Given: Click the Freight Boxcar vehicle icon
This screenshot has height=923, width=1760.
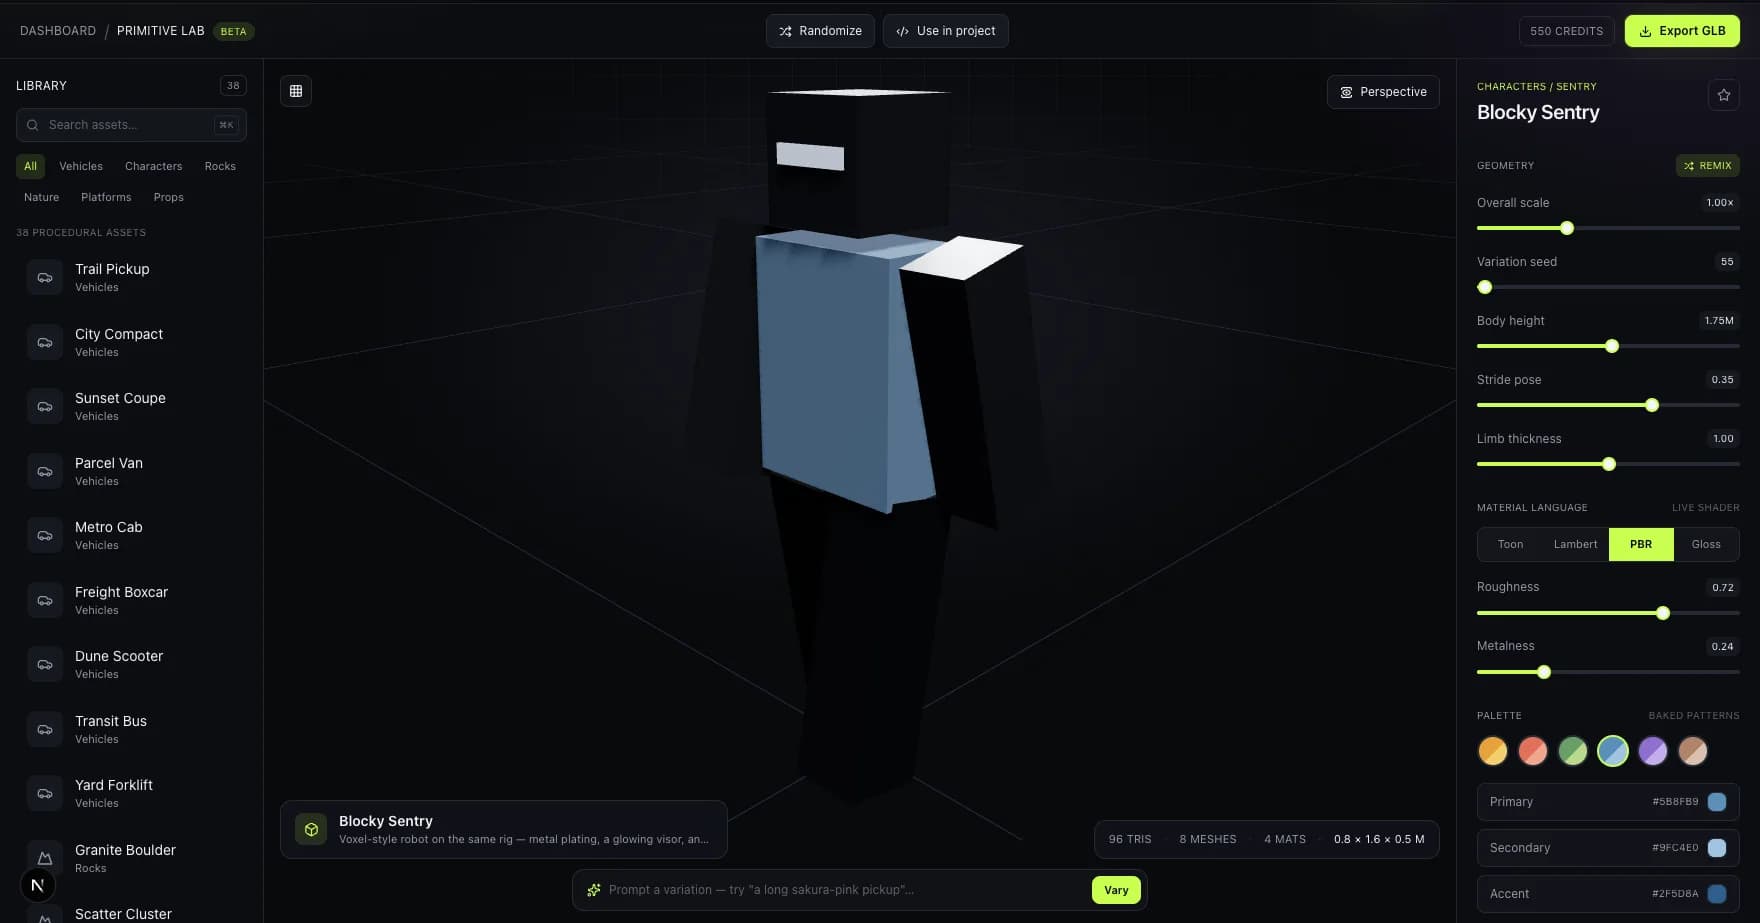Looking at the screenshot, I should tap(45, 600).
